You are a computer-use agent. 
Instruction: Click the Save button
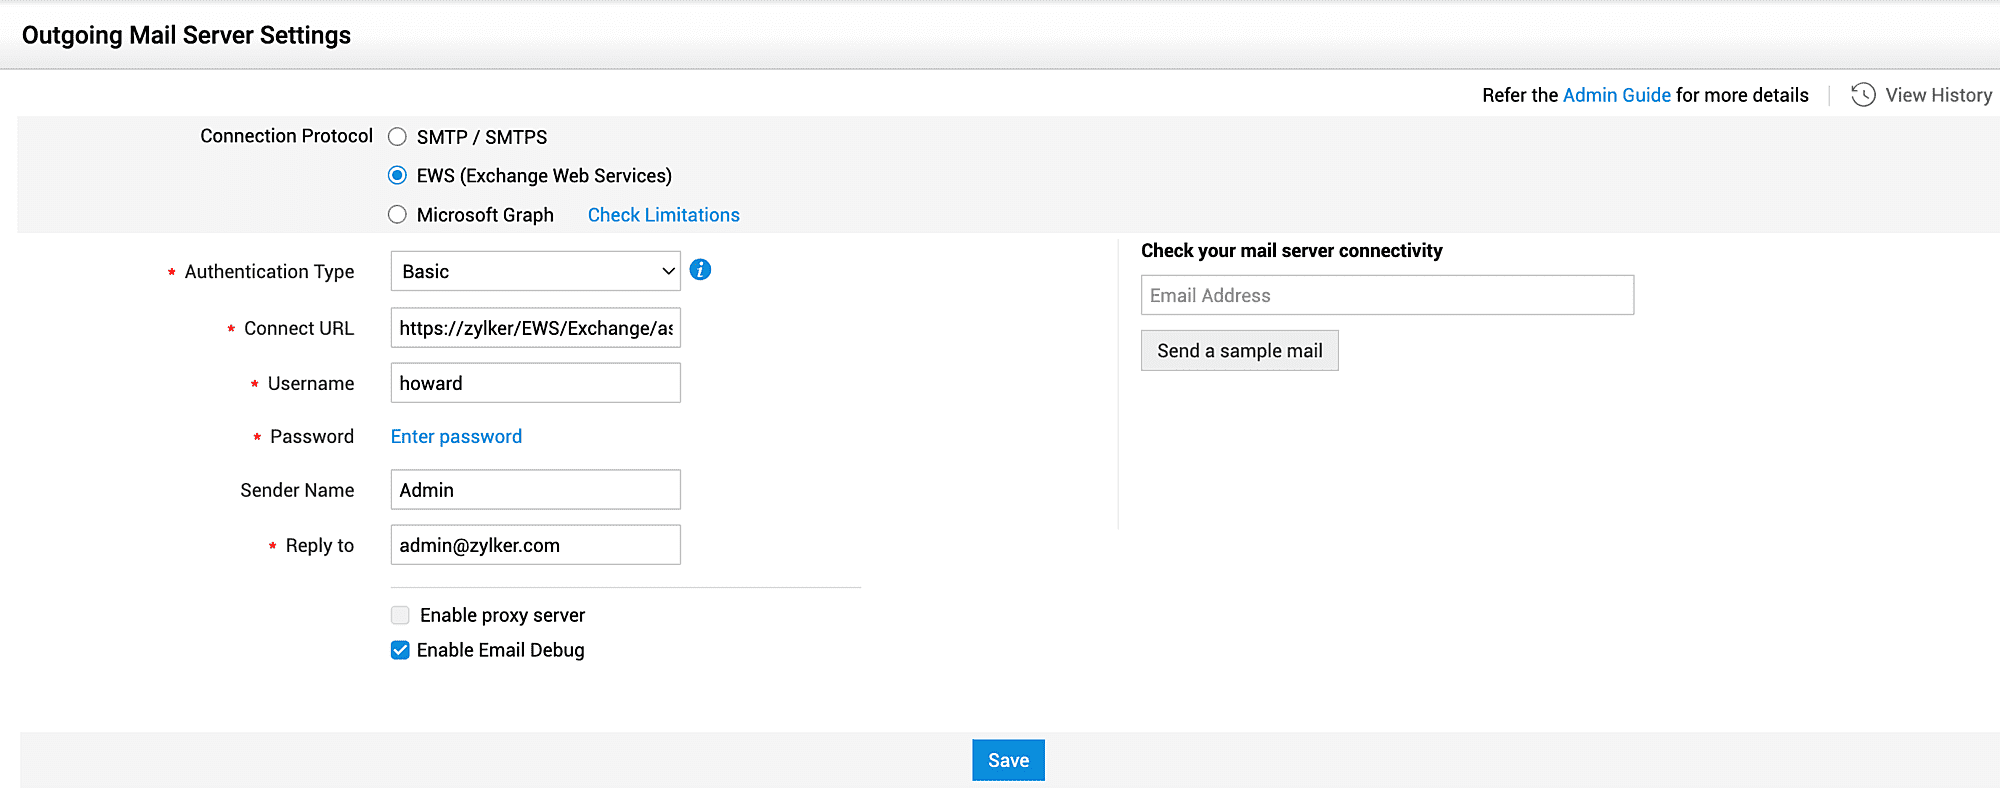coord(1008,760)
